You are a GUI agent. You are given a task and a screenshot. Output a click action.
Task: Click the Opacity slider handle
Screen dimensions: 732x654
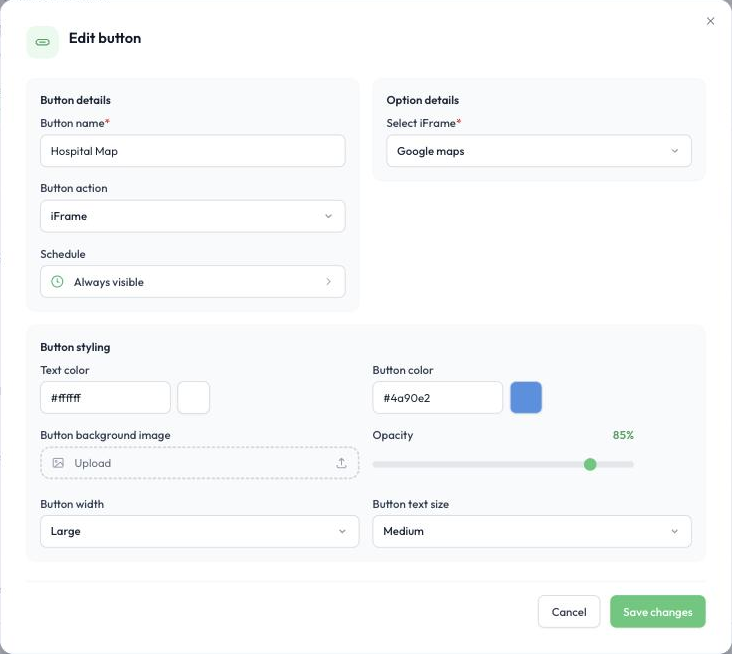coord(590,464)
